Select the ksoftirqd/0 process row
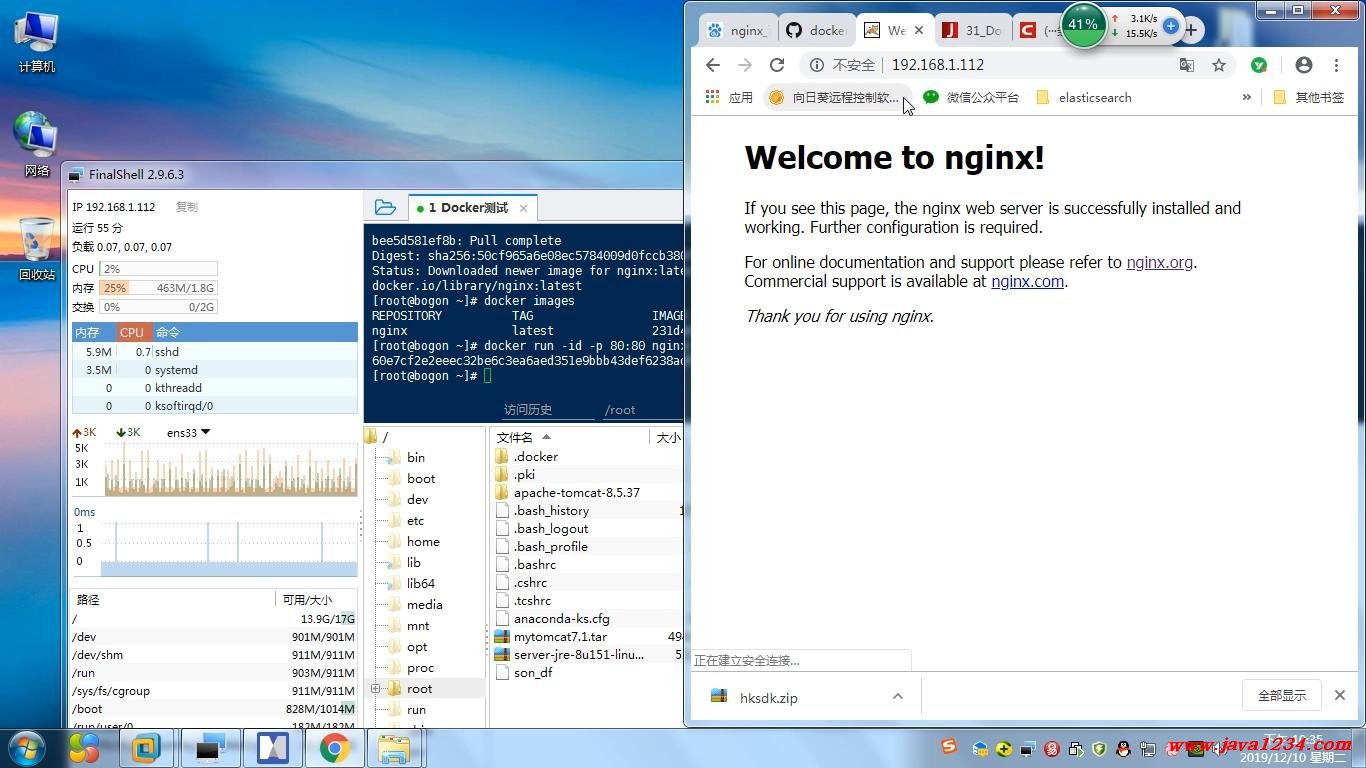The width and height of the screenshot is (1366, 768). (215, 406)
